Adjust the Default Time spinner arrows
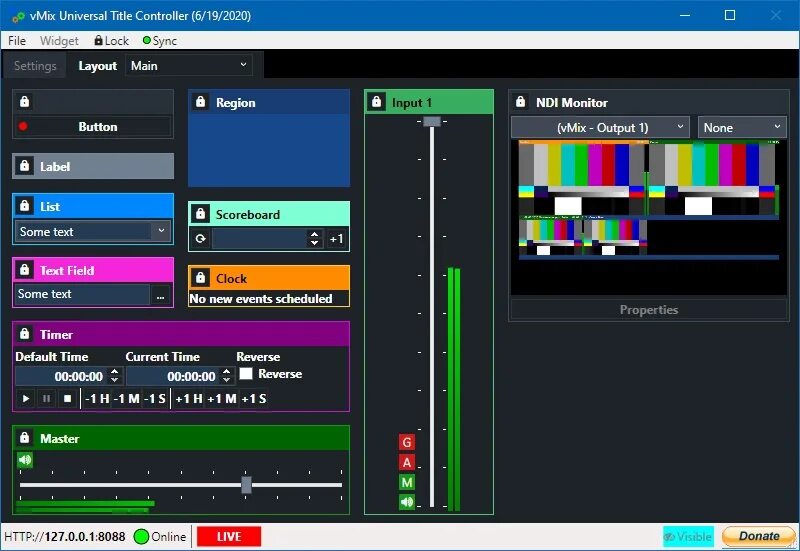Image resolution: width=800 pixels, height=551 pixels. [x=115, y=376]
